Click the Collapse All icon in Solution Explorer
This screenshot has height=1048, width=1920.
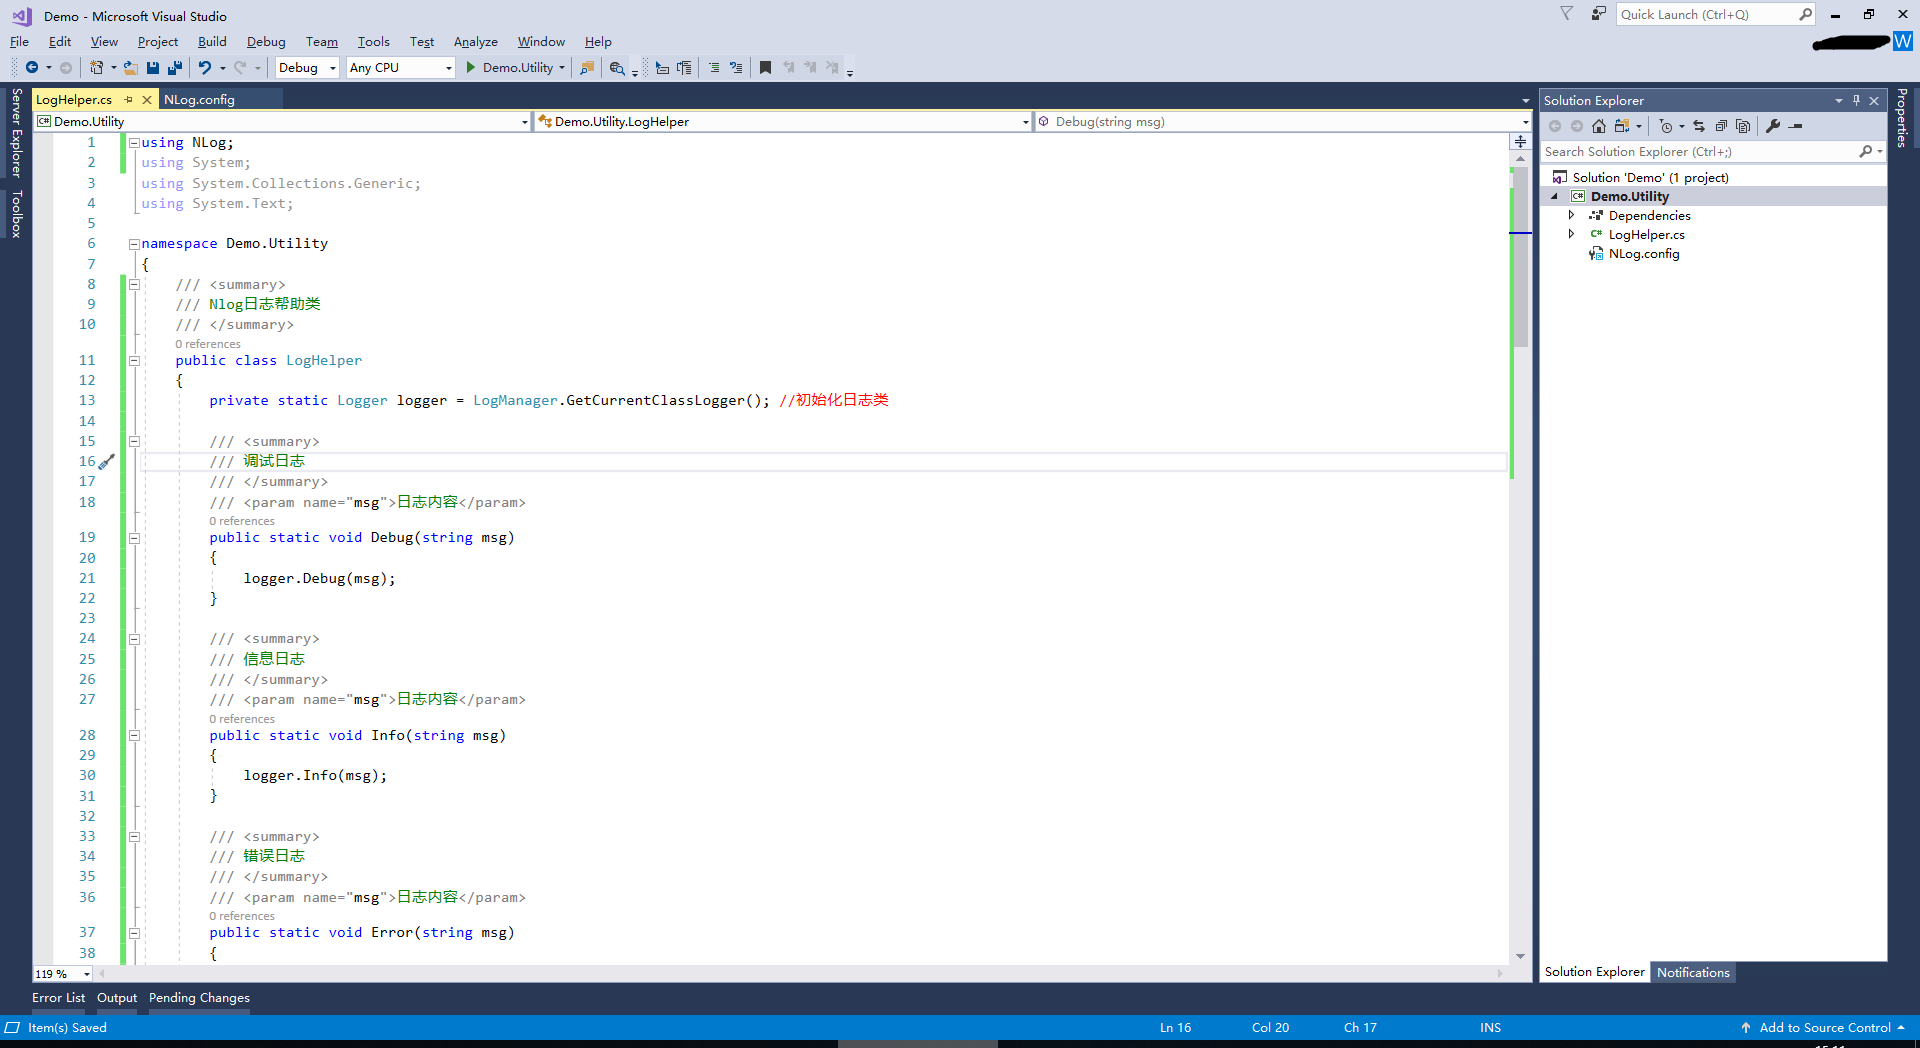(x=1721, y=126)
